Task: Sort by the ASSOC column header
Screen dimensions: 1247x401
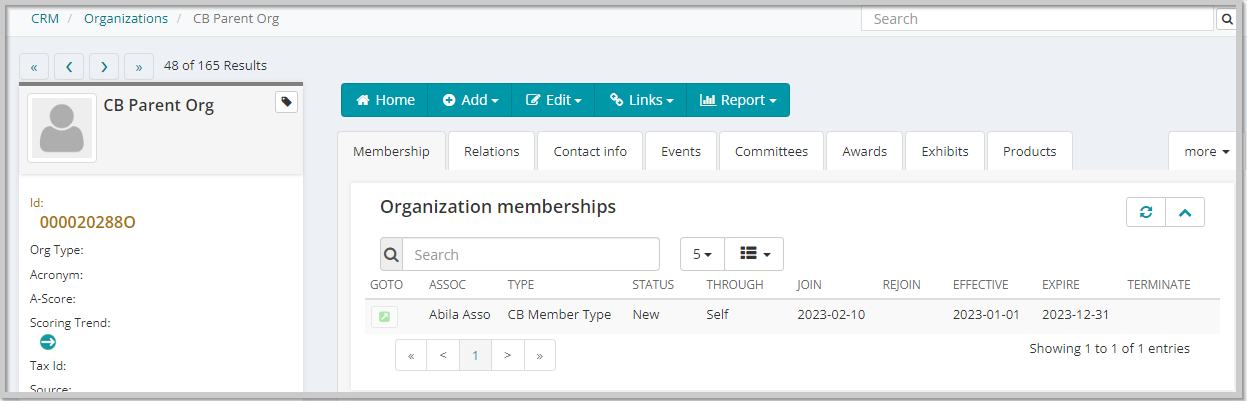Action: click(447, 285)
